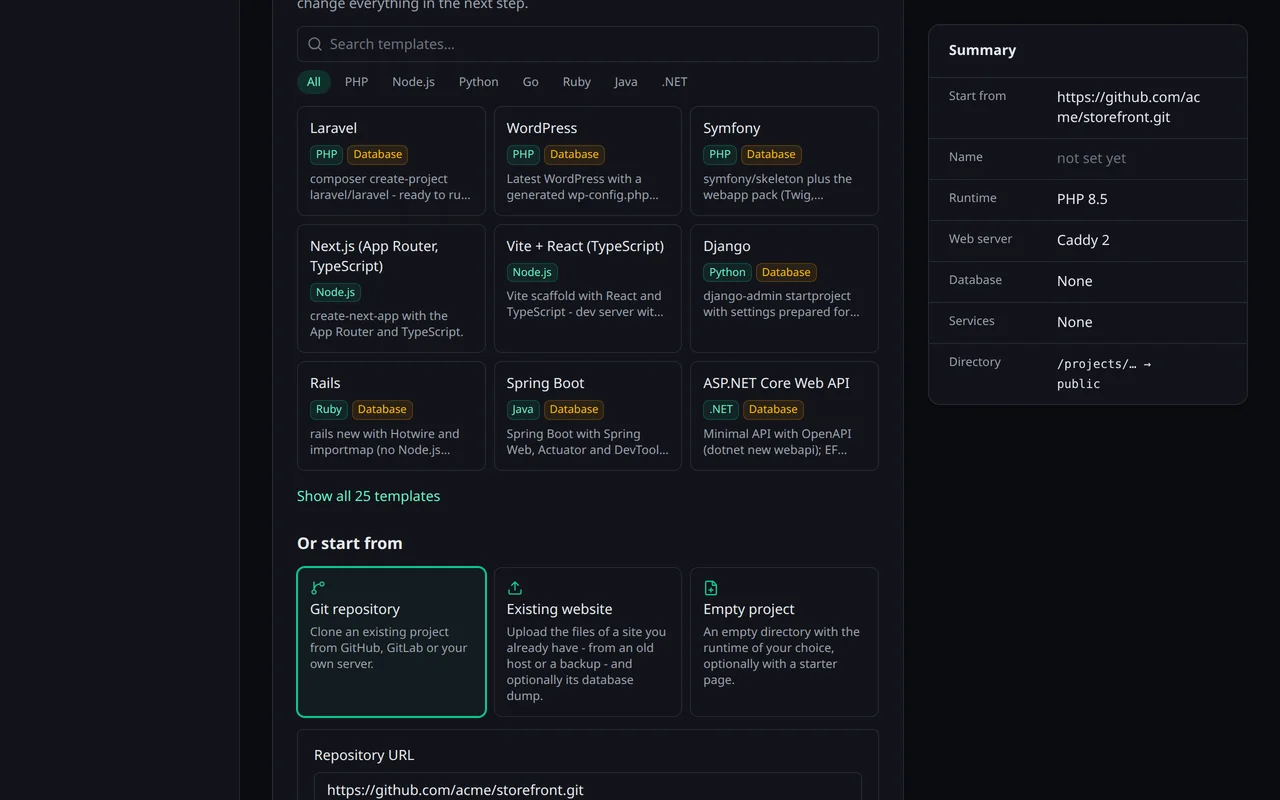Image resolution: width=1280 pixels, height=800 pixels.
Task: Click the Ruby tag on Rails card
Action: (329, 409)
